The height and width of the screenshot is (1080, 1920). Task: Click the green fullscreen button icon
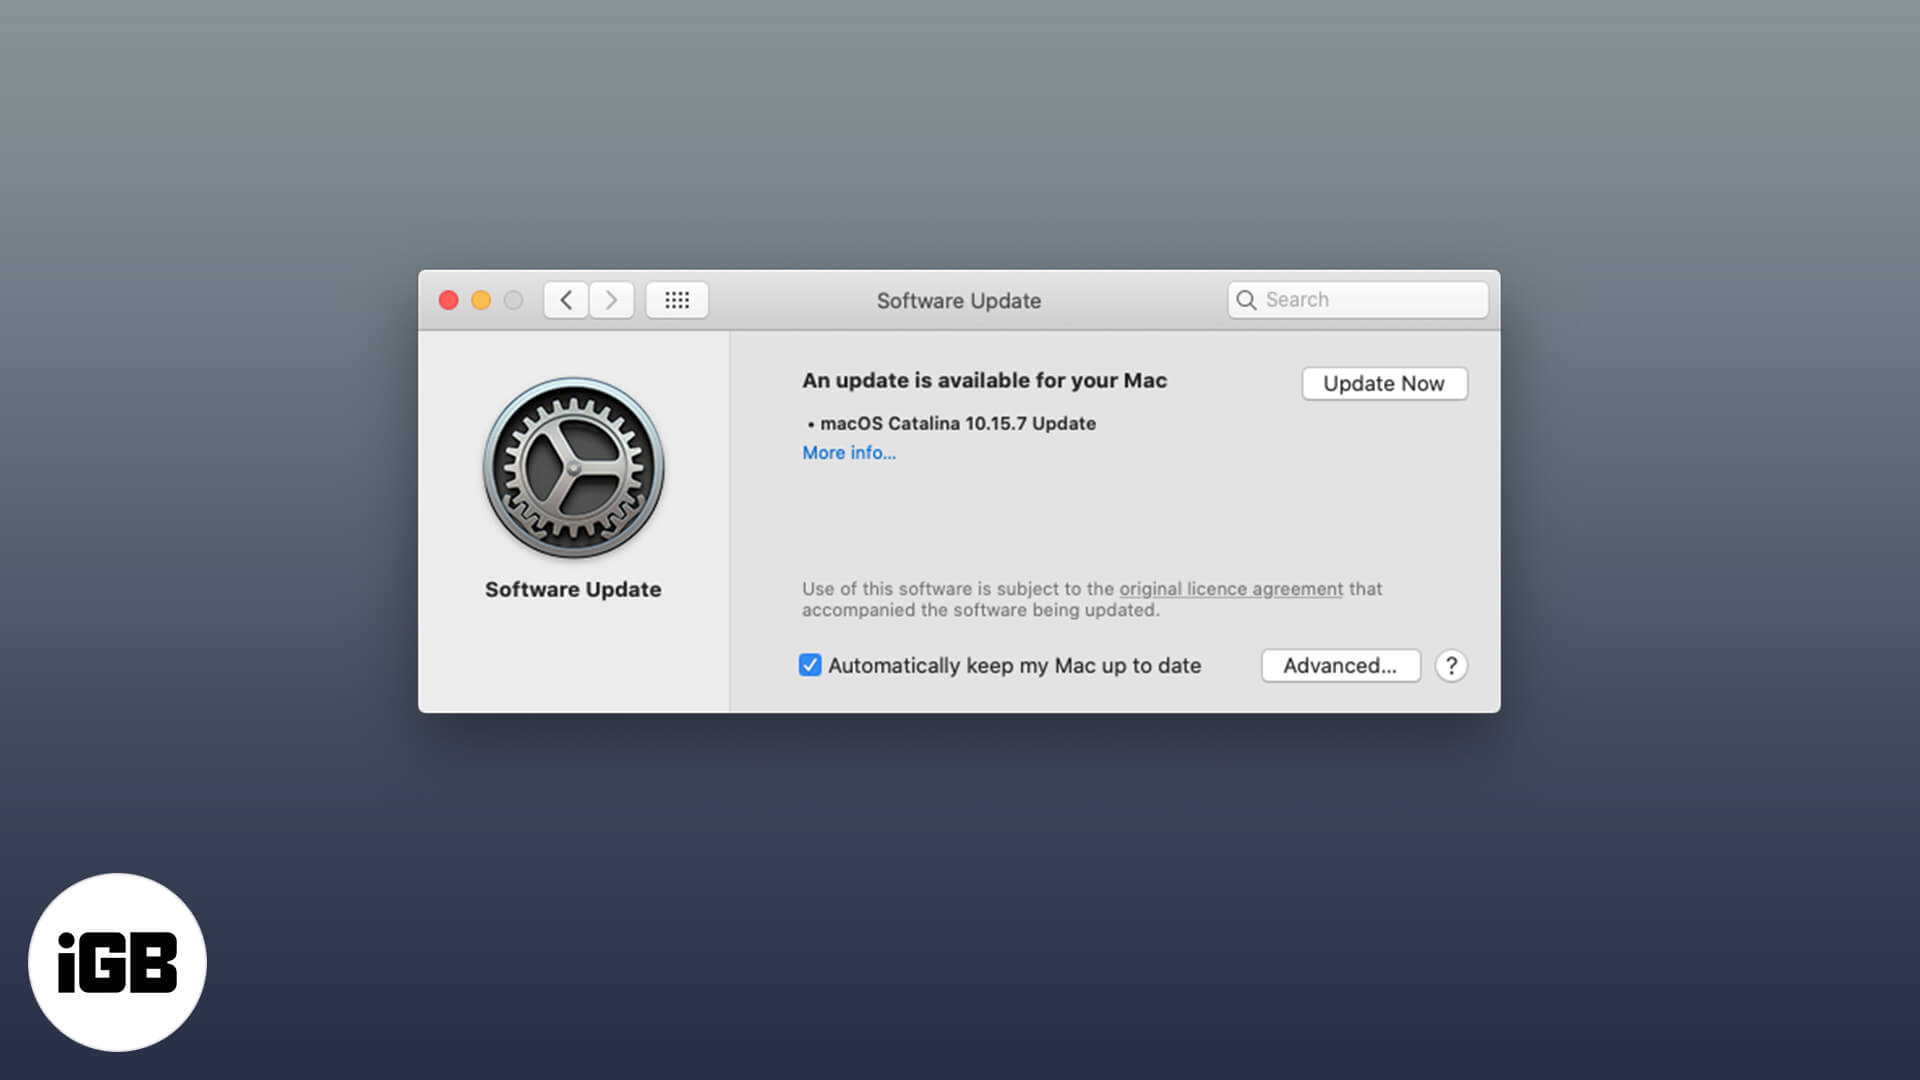click(x=513, y=299)
